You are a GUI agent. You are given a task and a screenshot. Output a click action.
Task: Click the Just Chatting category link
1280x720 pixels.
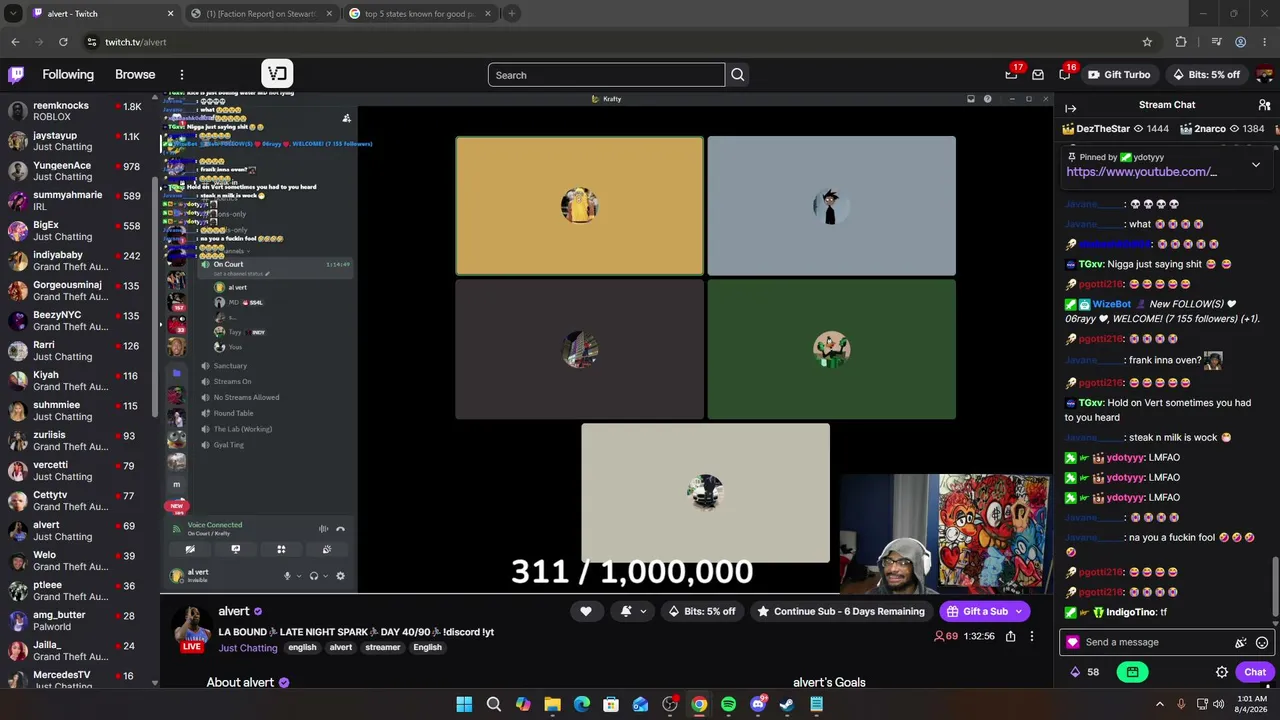(248, 648)
